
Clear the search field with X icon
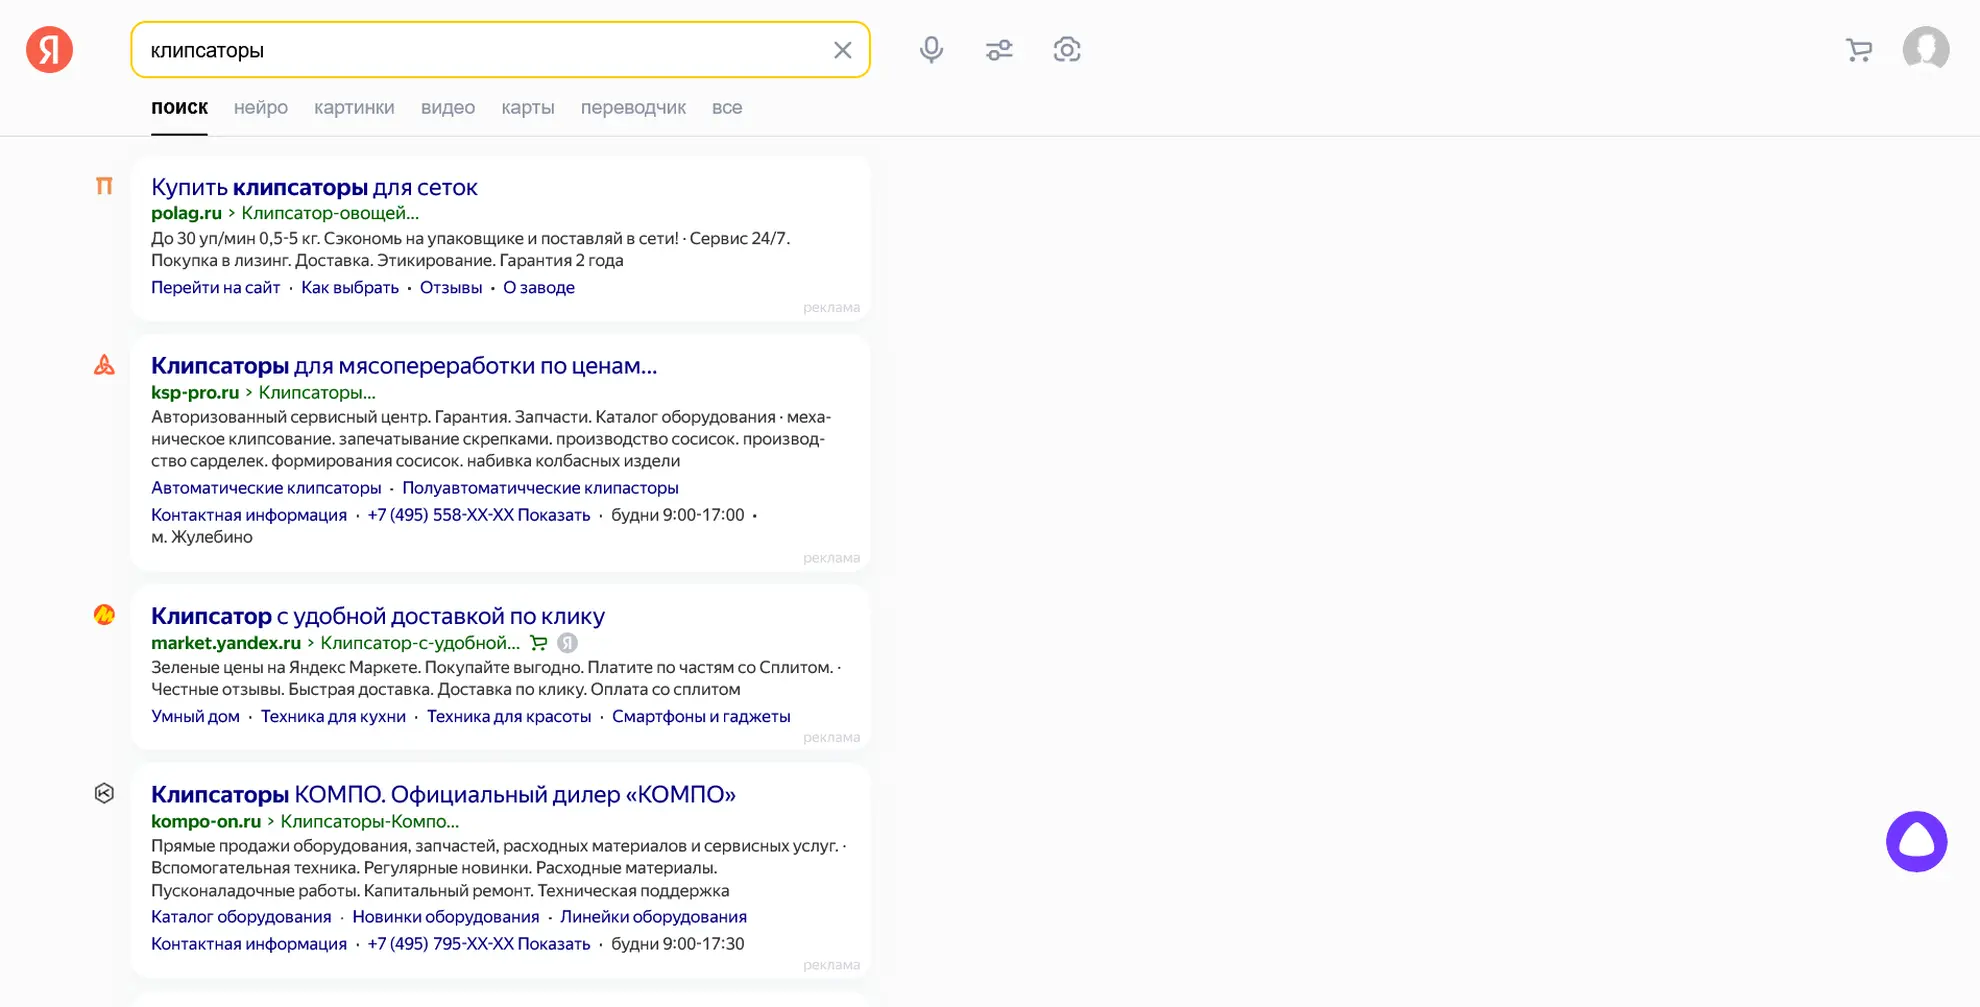click(842, 50)
